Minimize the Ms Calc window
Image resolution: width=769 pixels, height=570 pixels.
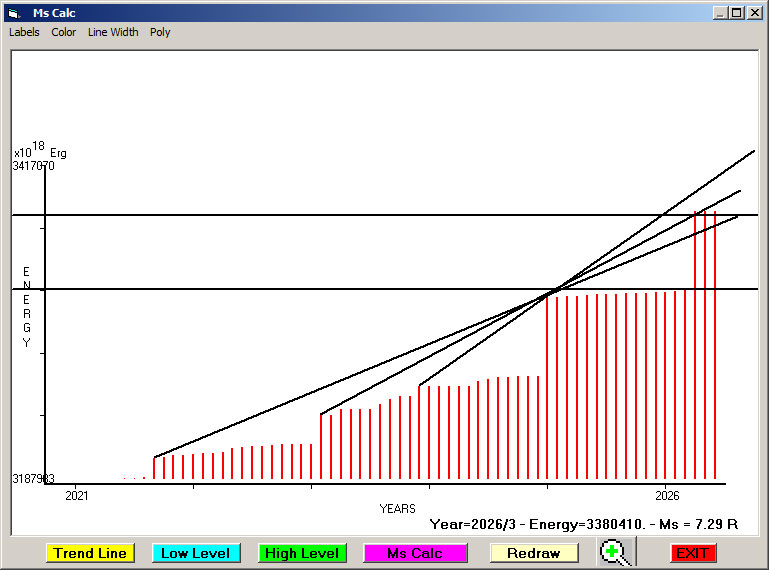coord(720,13)
